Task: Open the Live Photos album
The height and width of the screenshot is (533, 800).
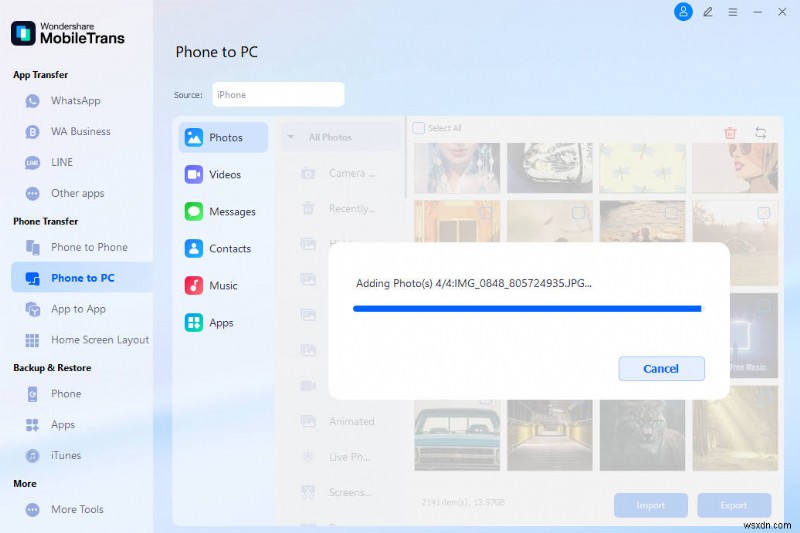Action: click(337, 457)
